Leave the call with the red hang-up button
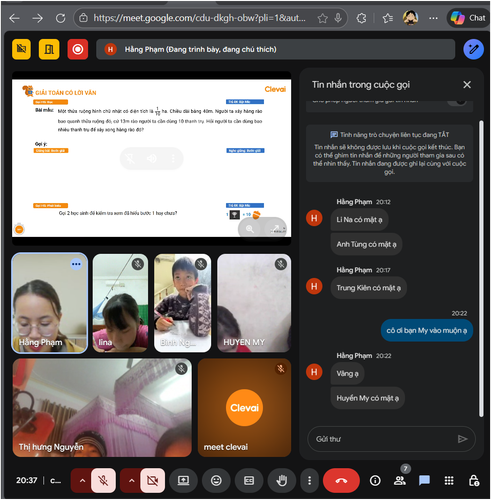Viewport: 491px width, 500px height. coord(341,480)
